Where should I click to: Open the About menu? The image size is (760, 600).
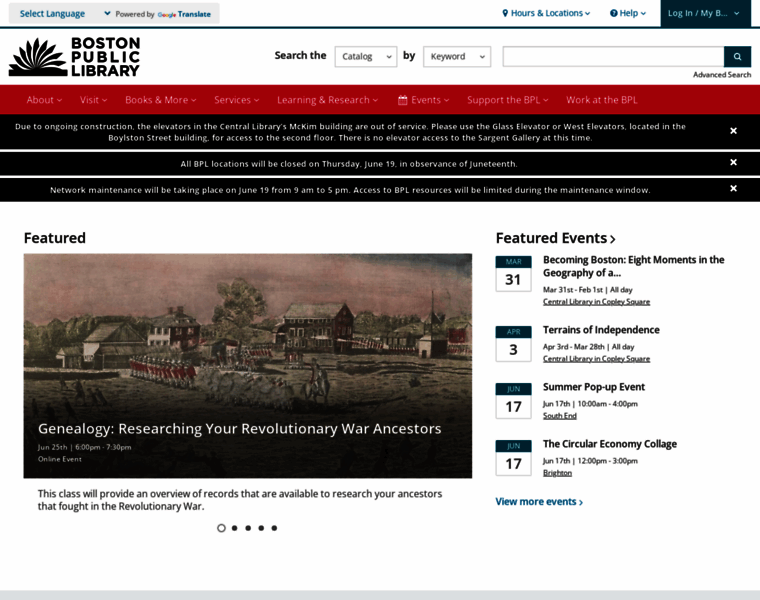(x=44, y=100)
